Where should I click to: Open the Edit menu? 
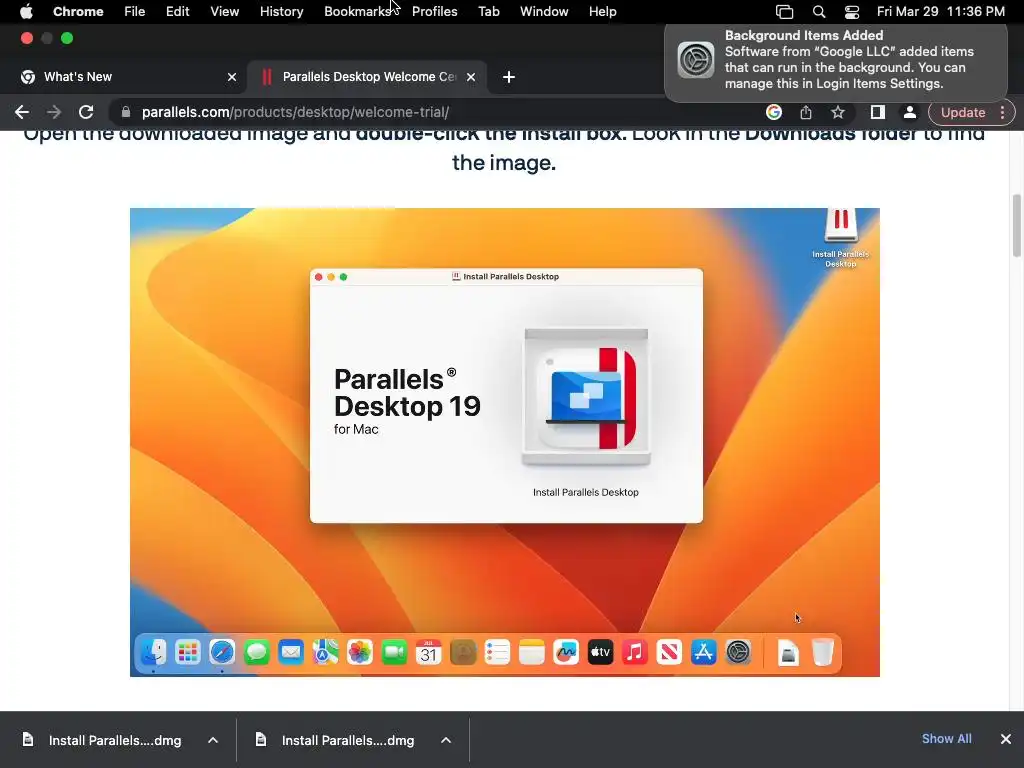coord(177,12)
